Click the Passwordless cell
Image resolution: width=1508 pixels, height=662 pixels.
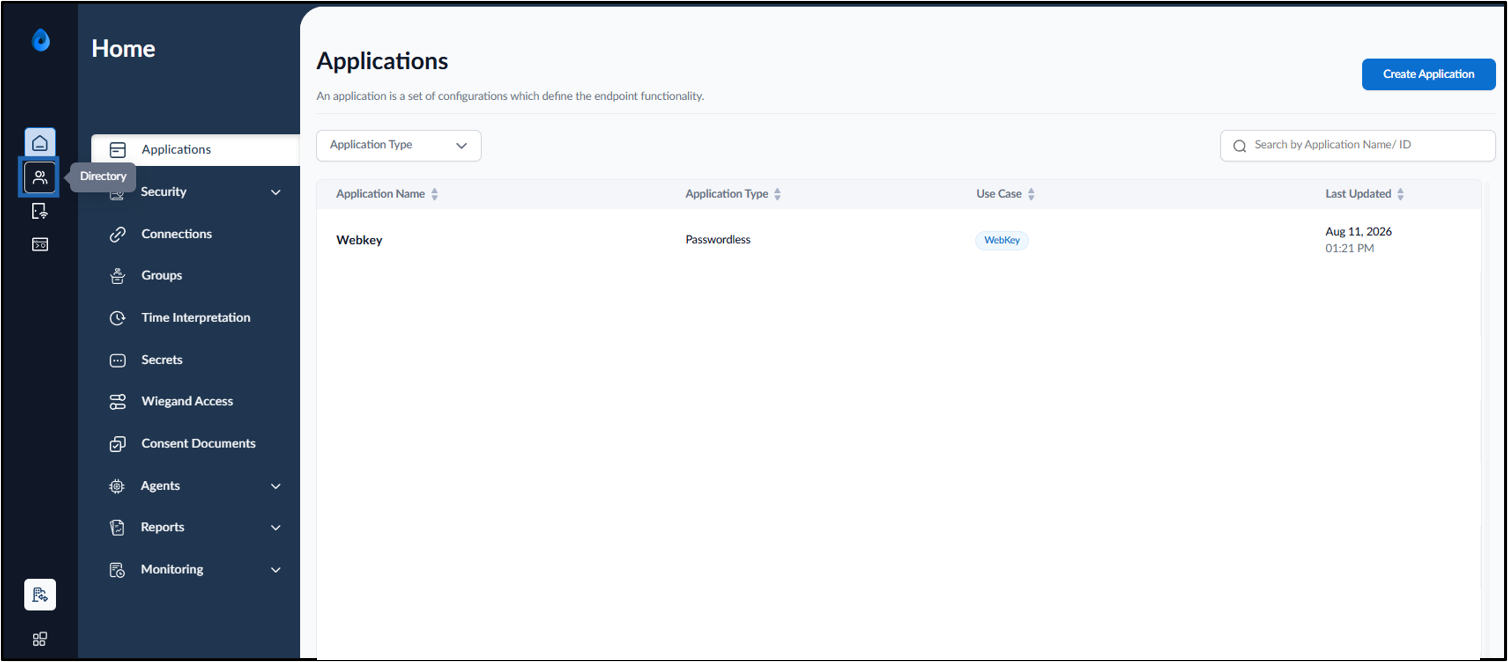click(718, 240)
